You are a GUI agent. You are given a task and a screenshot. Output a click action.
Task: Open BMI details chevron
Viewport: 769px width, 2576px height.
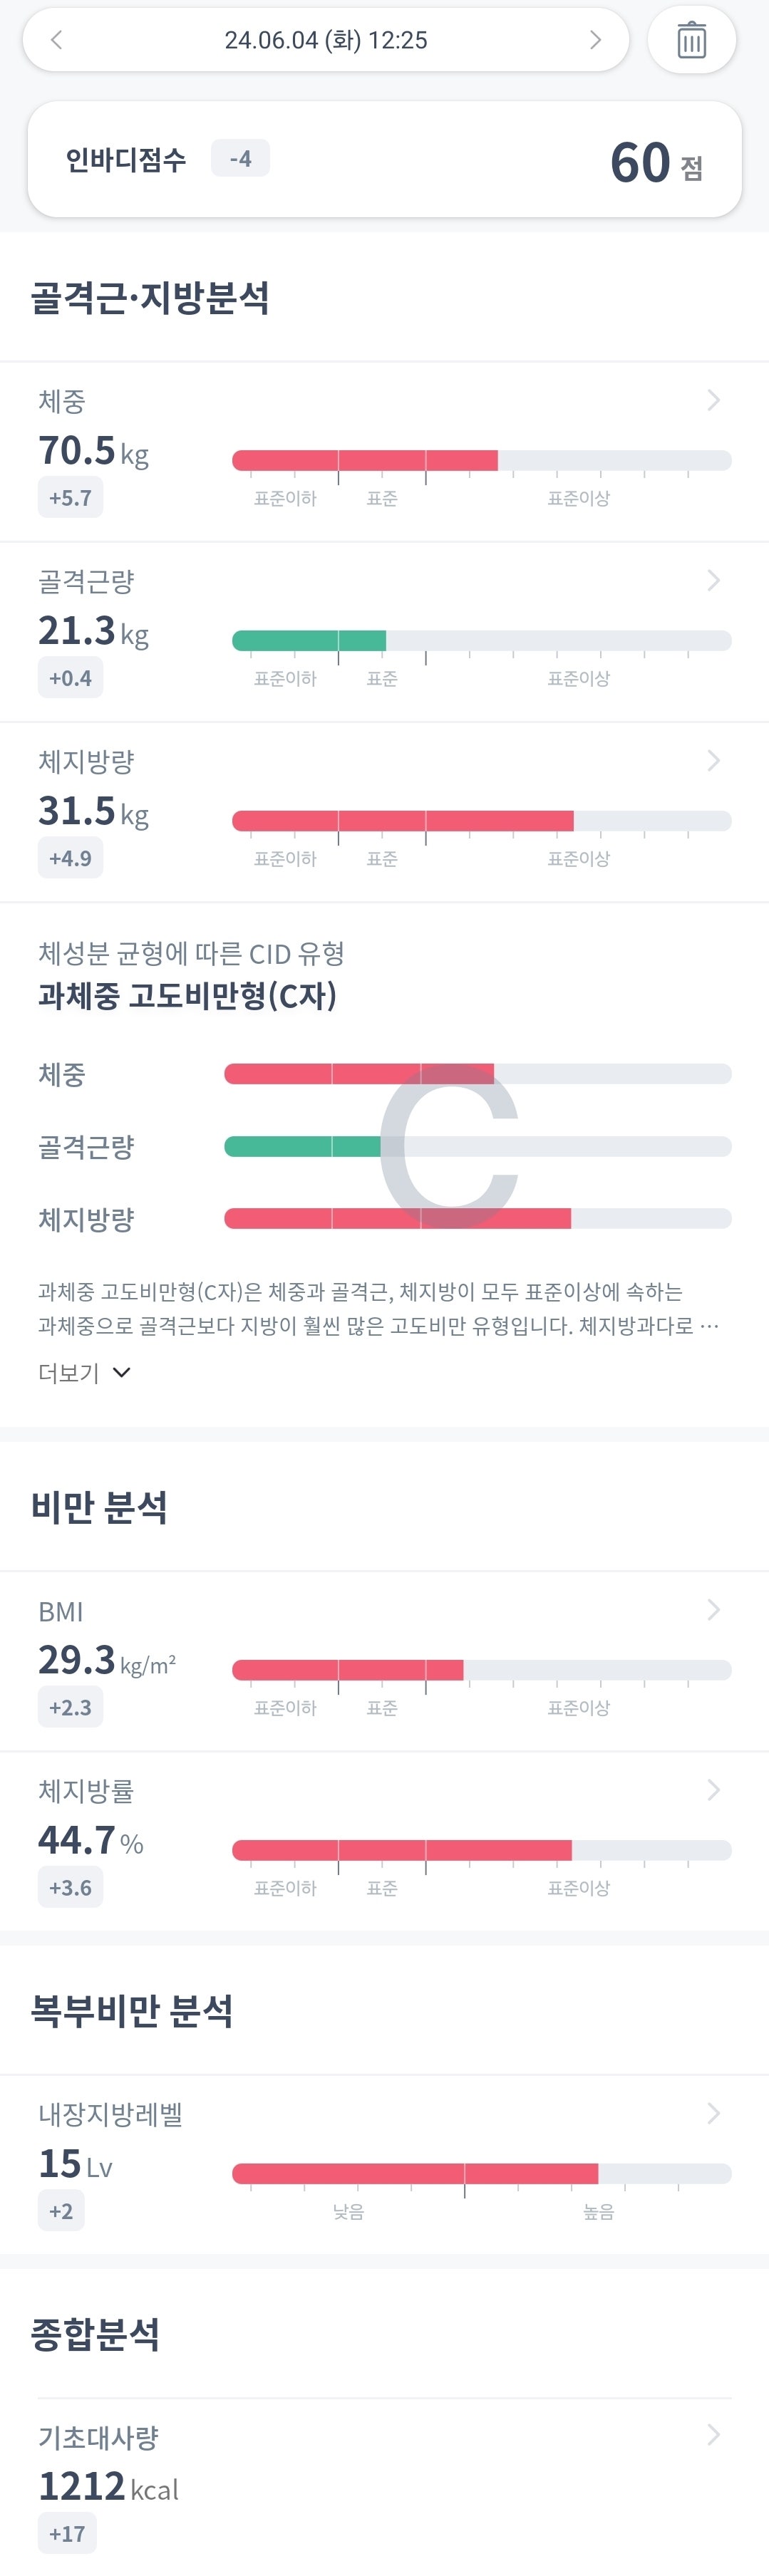(713, 1609)
